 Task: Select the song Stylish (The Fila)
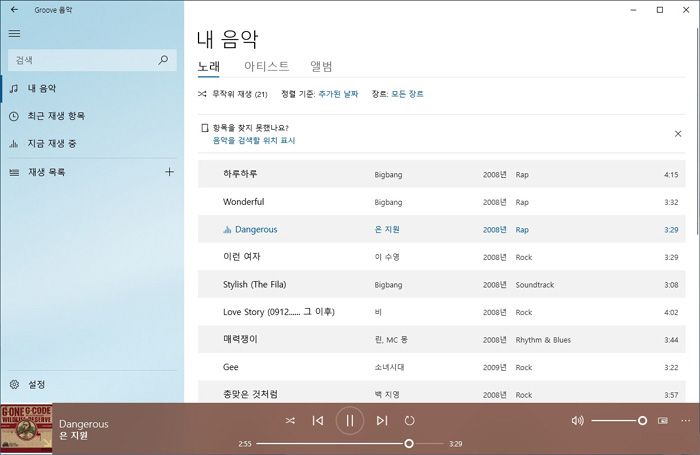(x=442, y=284)
